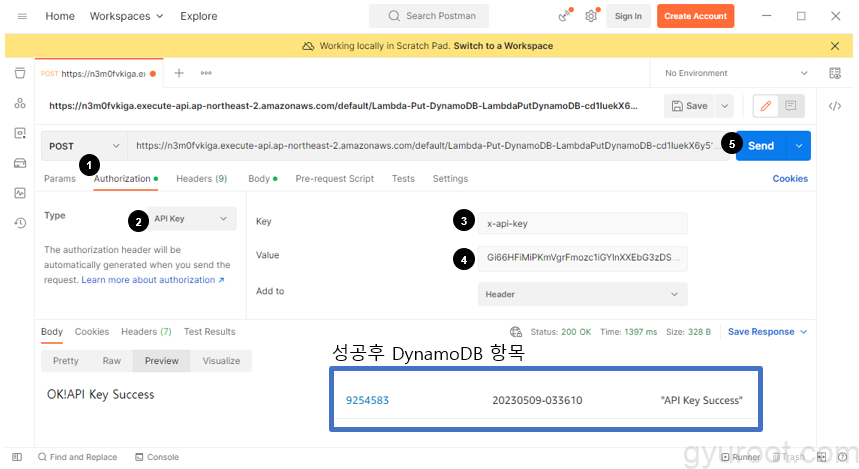859x469 pixels.
Task: Open the code snippet panel icon
Action: (x=835, y=105)
